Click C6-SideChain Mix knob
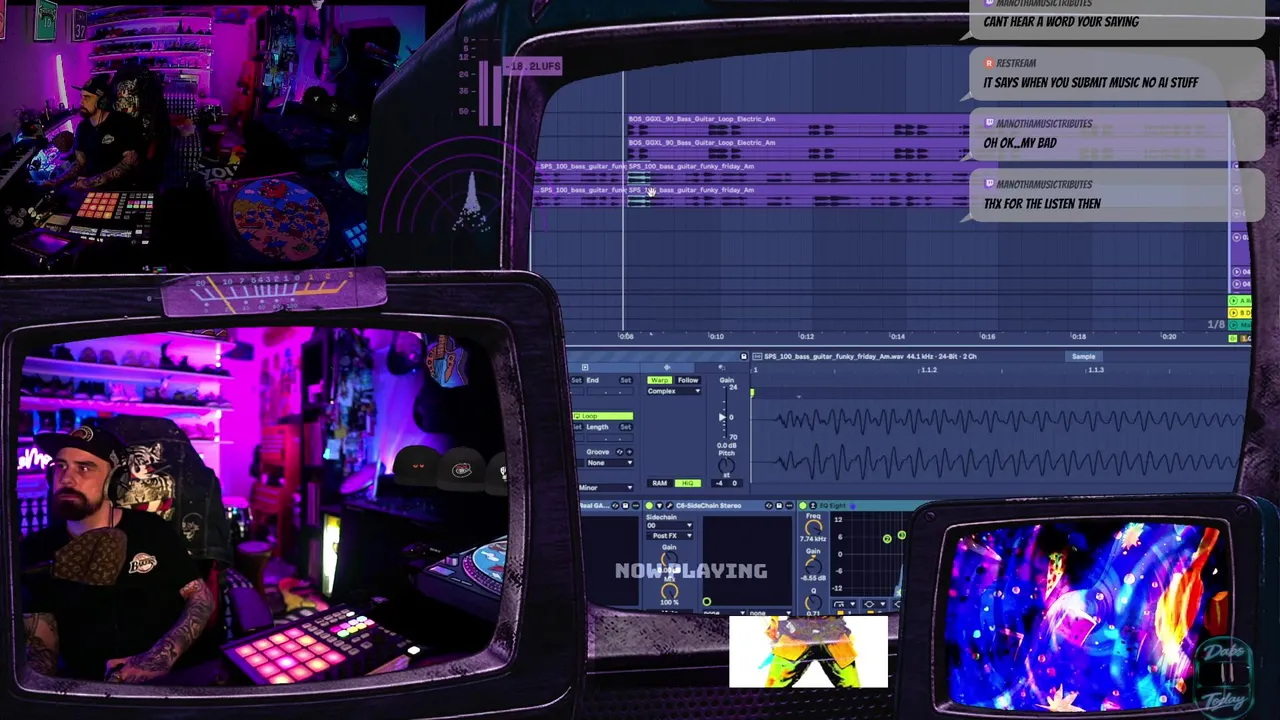This screenshot has height=720, width=1280. point(669,592)
